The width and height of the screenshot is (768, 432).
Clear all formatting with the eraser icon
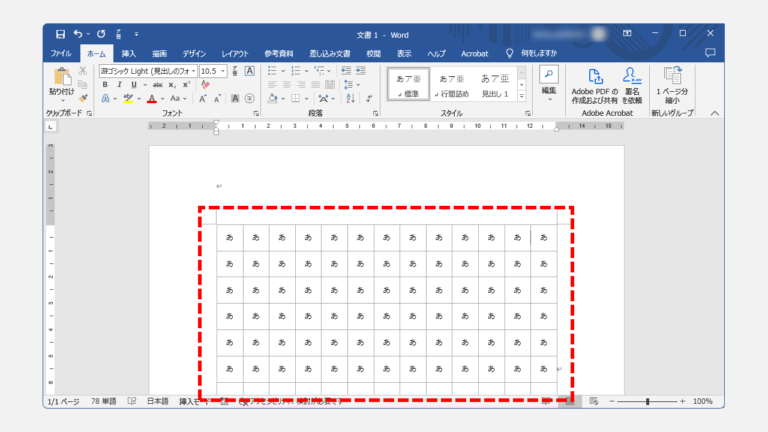tap(205, 85)
